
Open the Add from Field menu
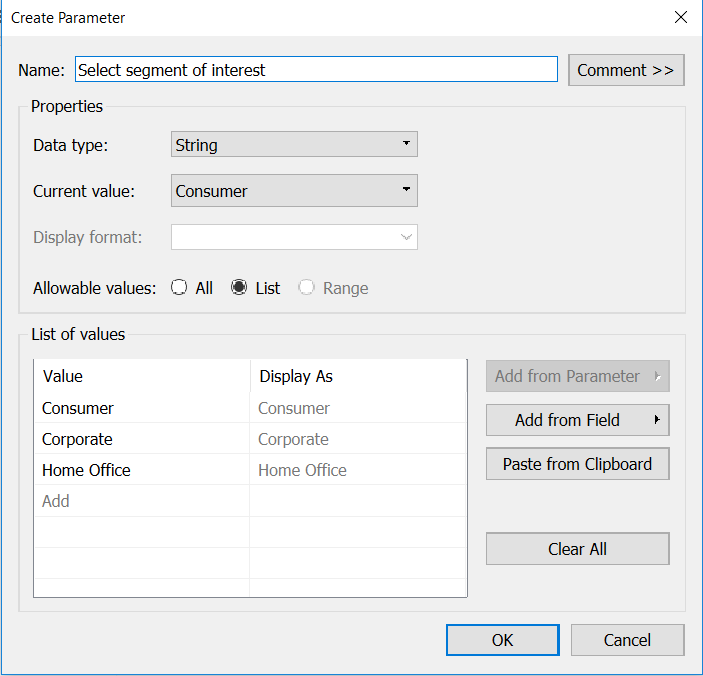(577, 420)
